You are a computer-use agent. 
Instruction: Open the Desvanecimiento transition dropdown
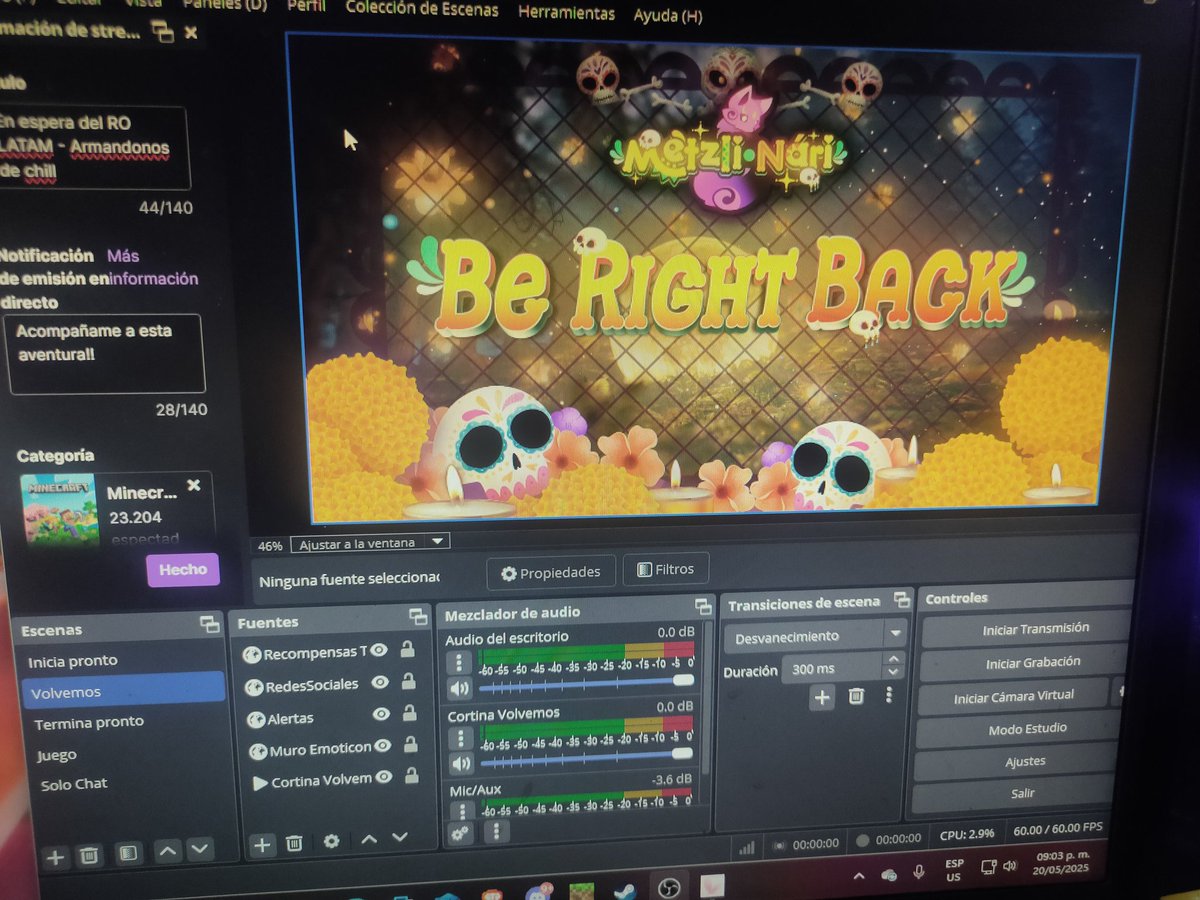[x=895, y=636]
